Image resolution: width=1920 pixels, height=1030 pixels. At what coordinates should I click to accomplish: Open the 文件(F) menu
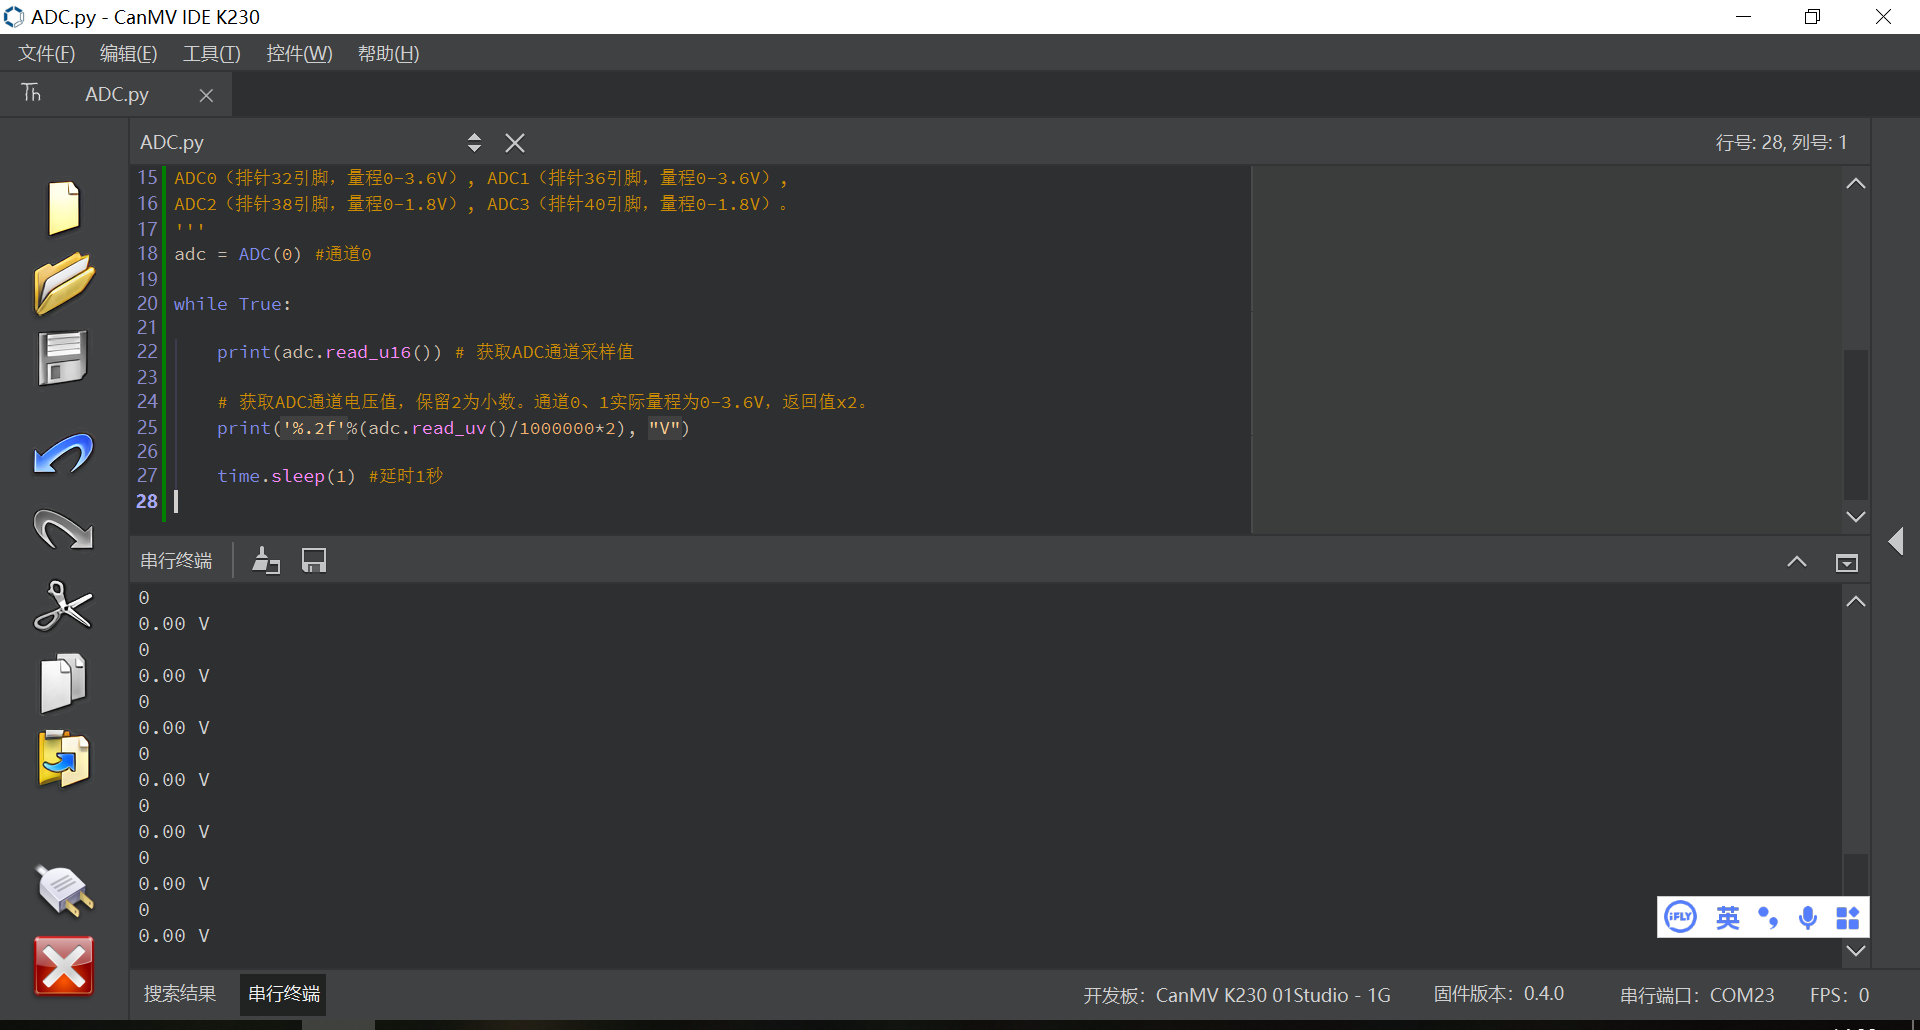pyautogui.click(x=47, y=54)
